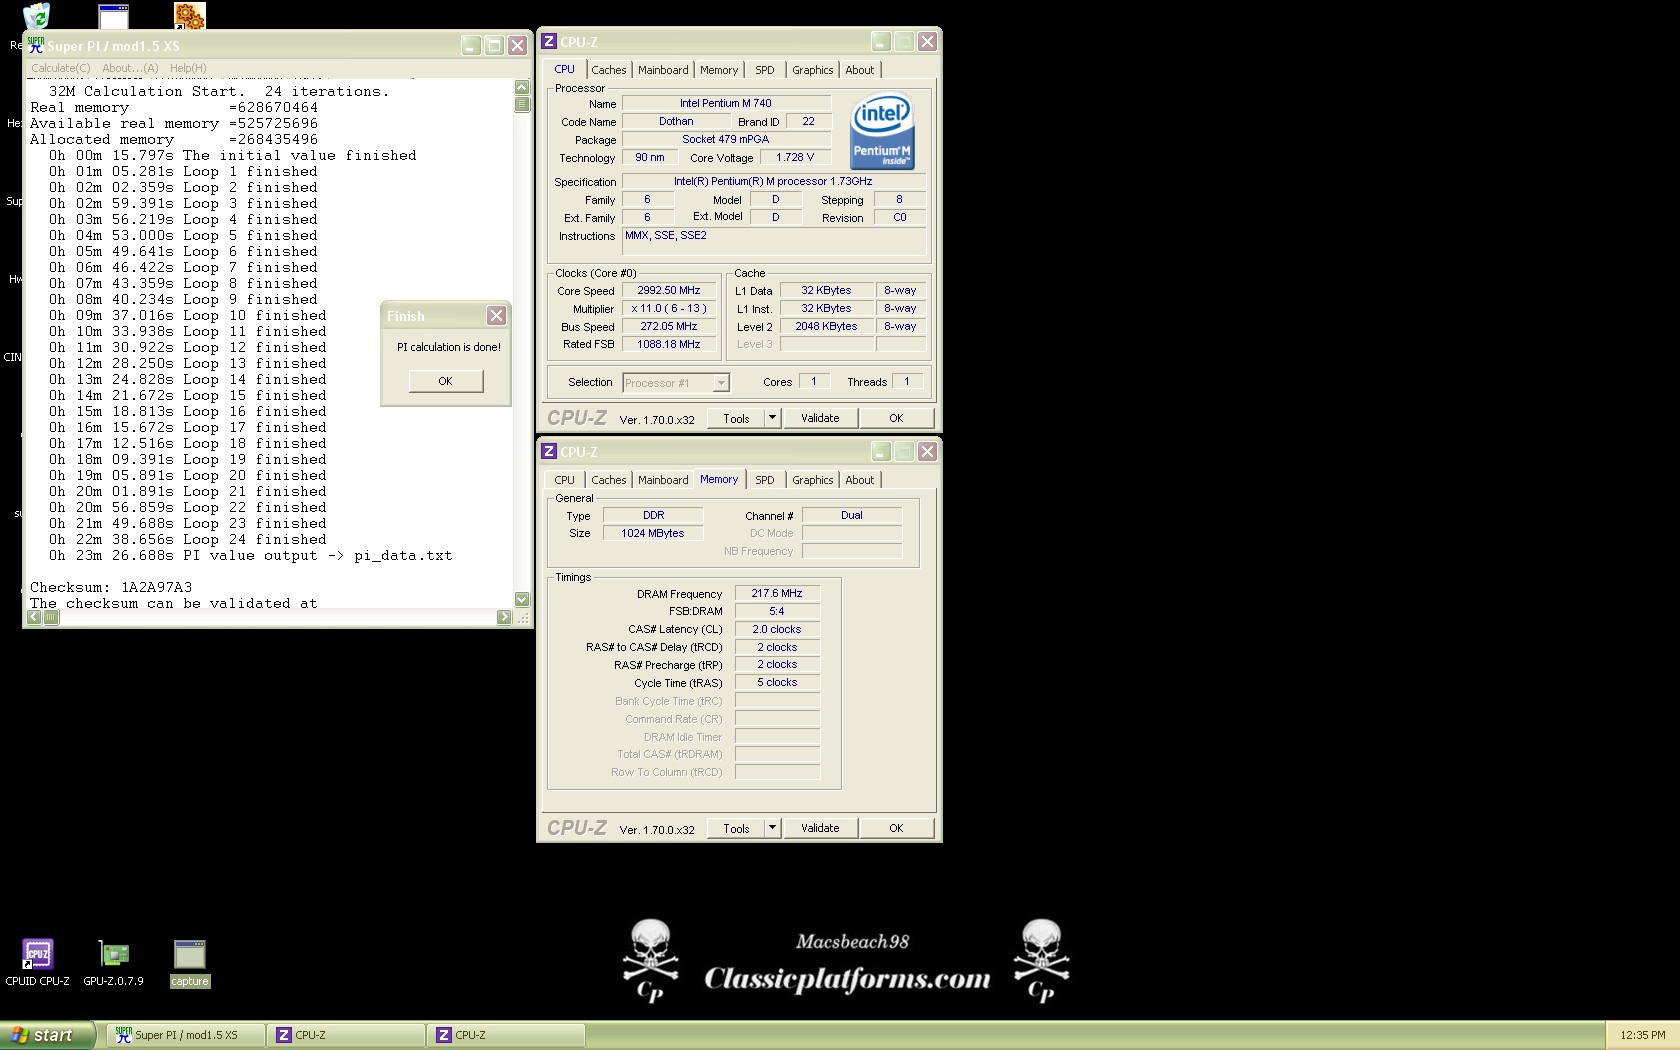Image resolution: width=1680 pixels, height=1050 pixels.
Task: Switch to Mainboard tab in top CPU-Z
Action: click(663, 70)
